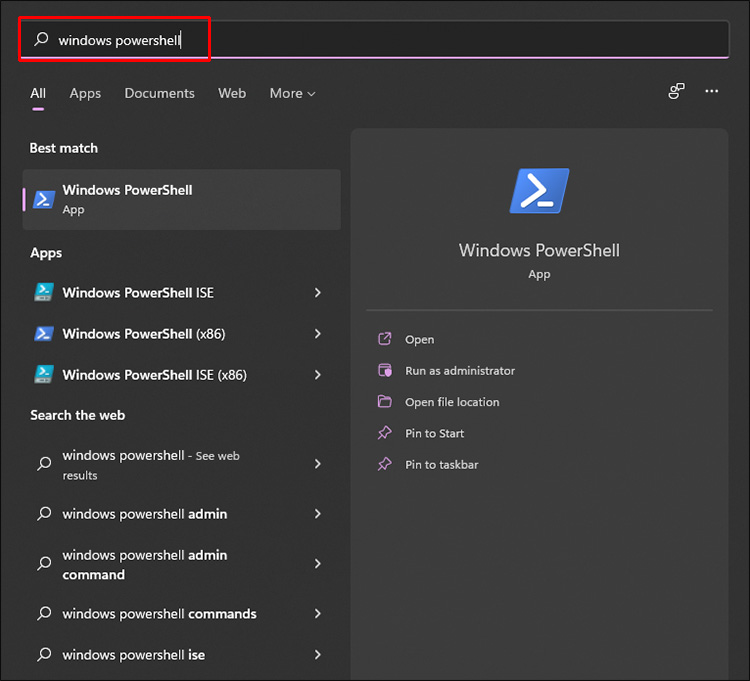Pin PowerShell to taskbar
750x681 pixels.
tap(441, 465)
